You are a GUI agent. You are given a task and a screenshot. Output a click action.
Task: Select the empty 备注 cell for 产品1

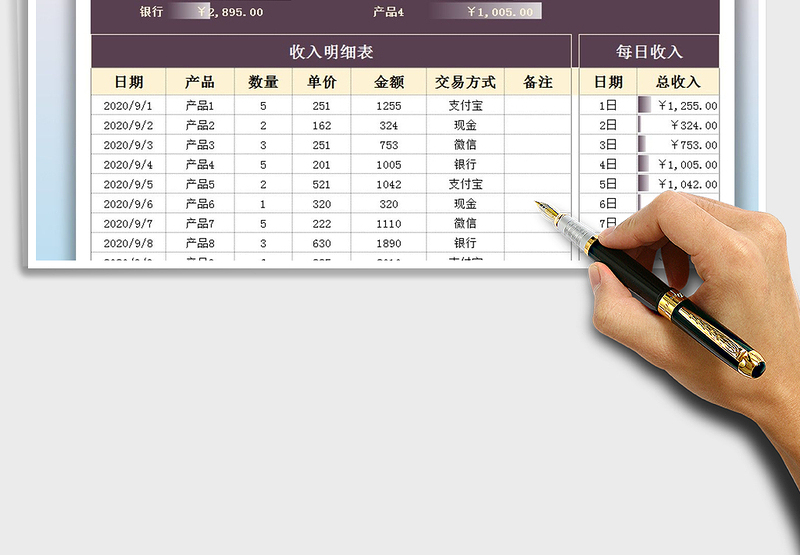[538, 106]
